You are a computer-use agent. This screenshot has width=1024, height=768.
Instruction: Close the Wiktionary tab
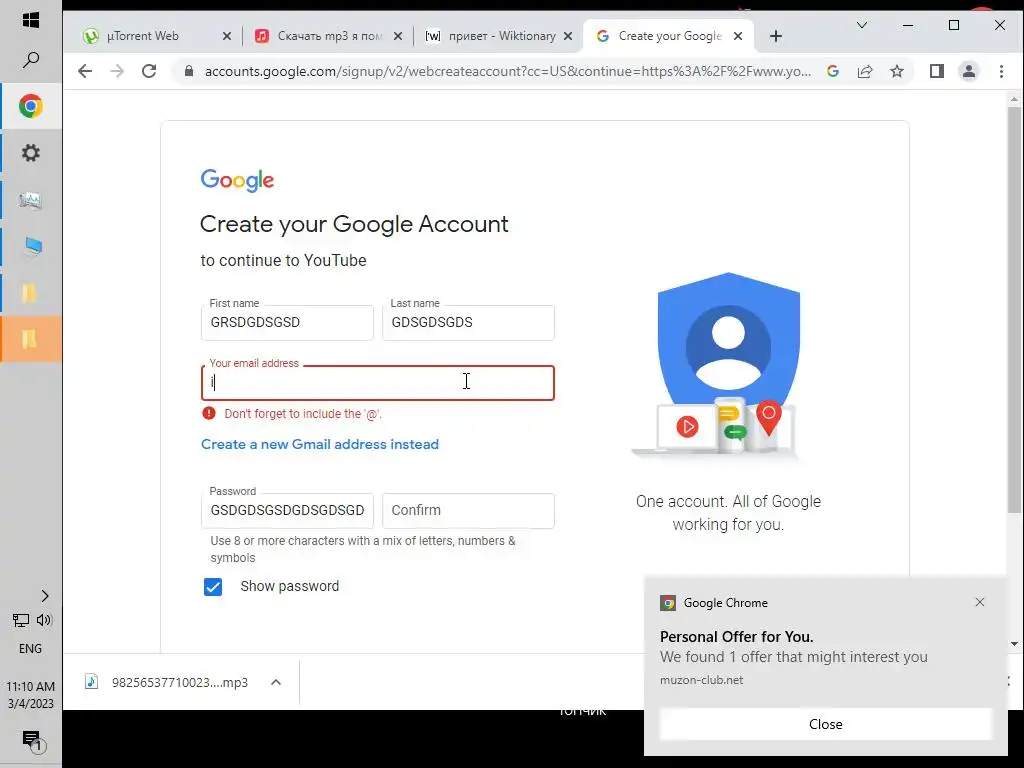pos(568,36)
